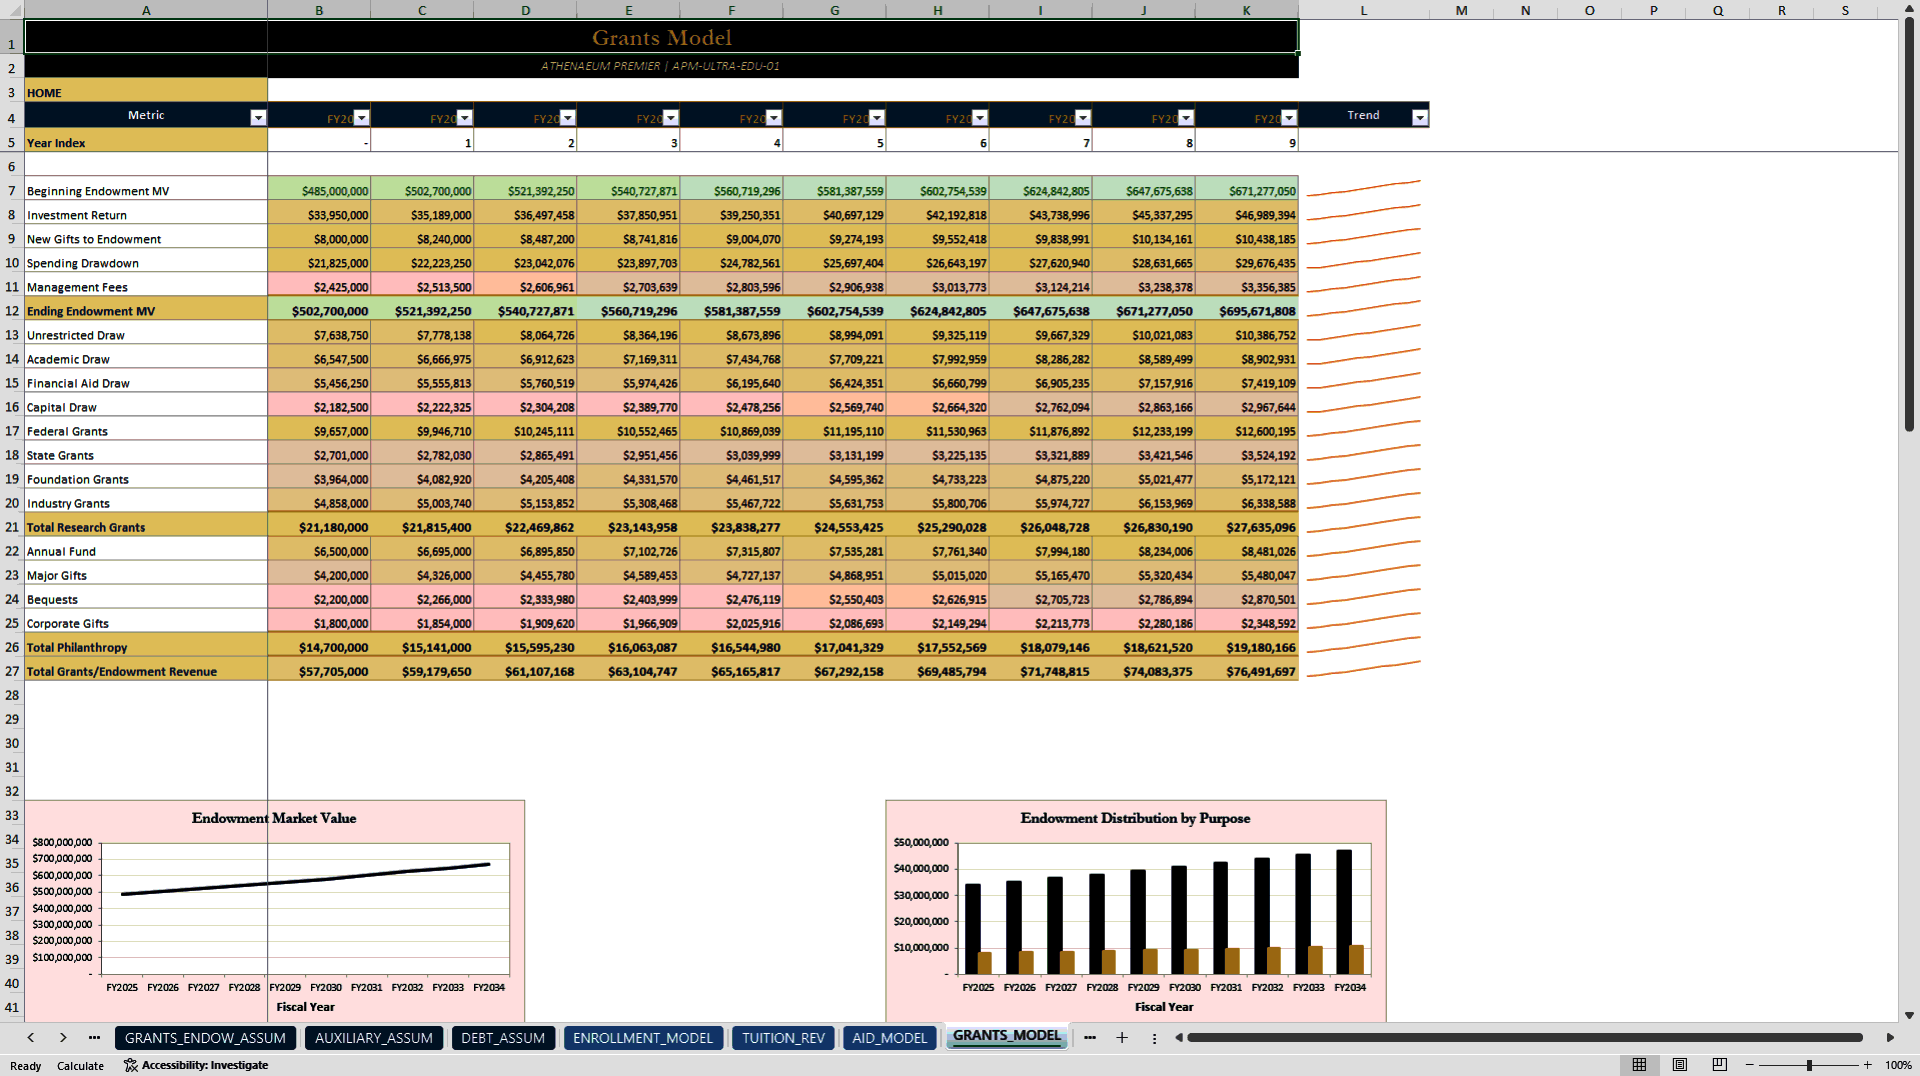This screenshot has width=1920, height=1076.
Task: Open the filter dropdown in column I header
Action: (x=1083, y=118)
